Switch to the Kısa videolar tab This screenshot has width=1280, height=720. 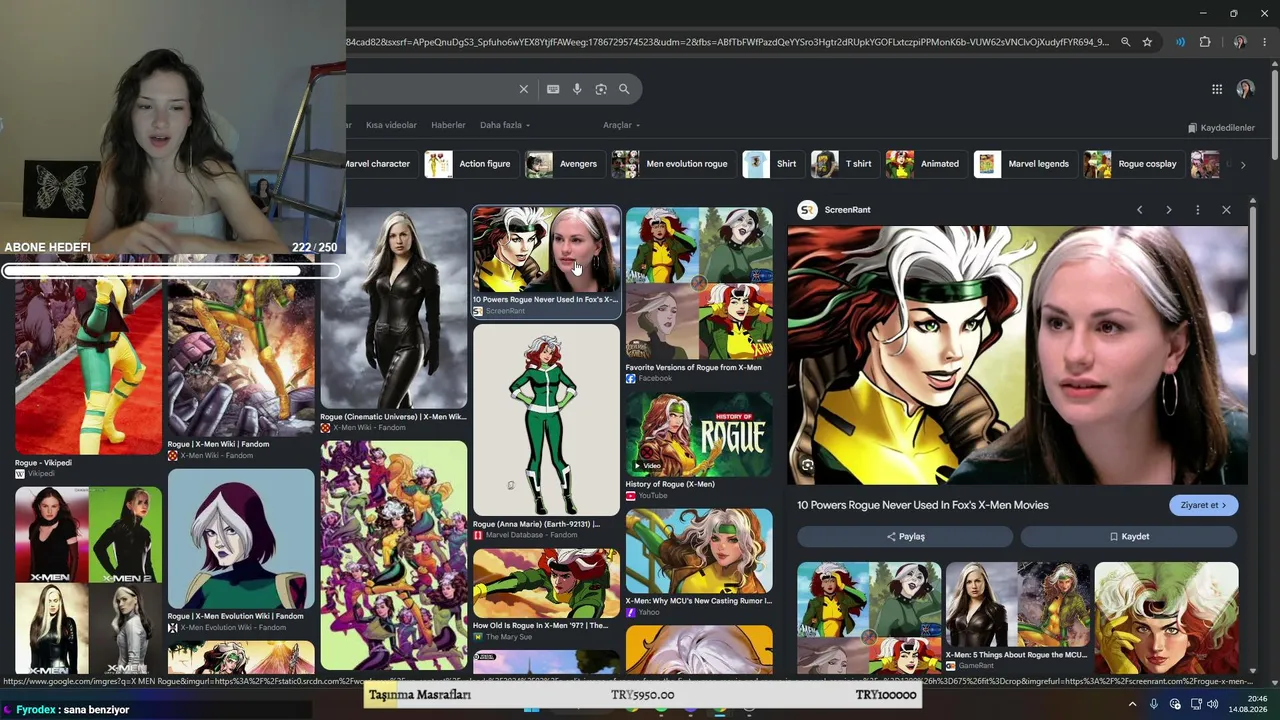click(x=391, y=125)
